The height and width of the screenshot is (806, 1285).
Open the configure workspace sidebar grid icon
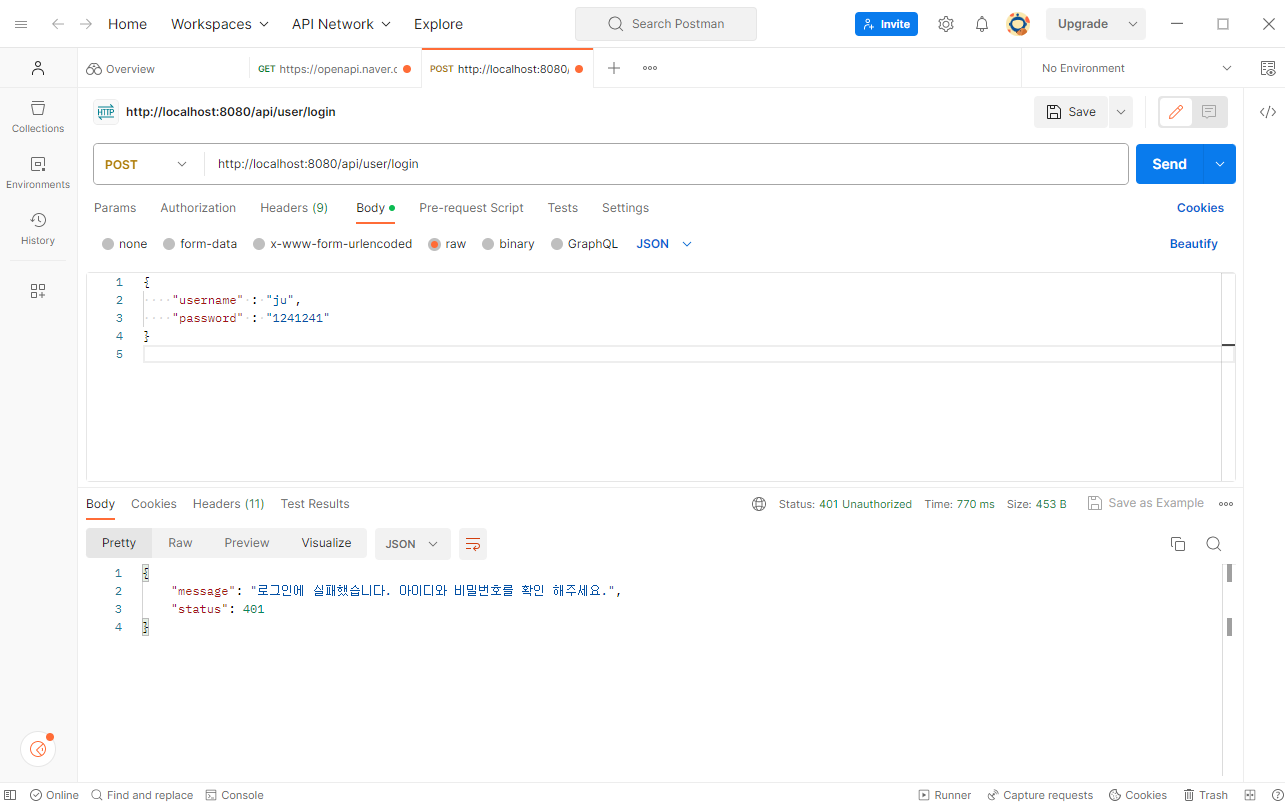[x=38, y=291]
